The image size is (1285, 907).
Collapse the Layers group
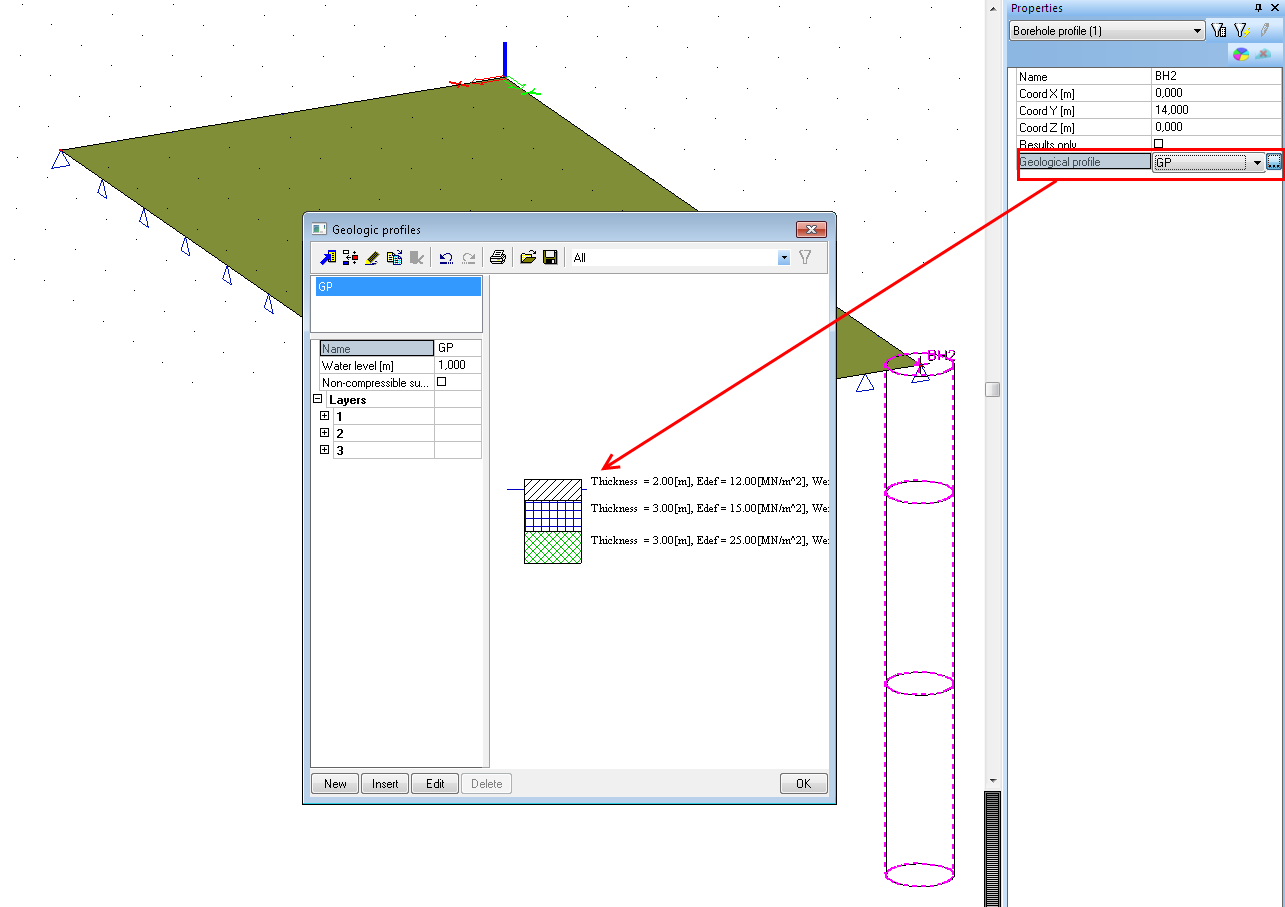[318, 399]
